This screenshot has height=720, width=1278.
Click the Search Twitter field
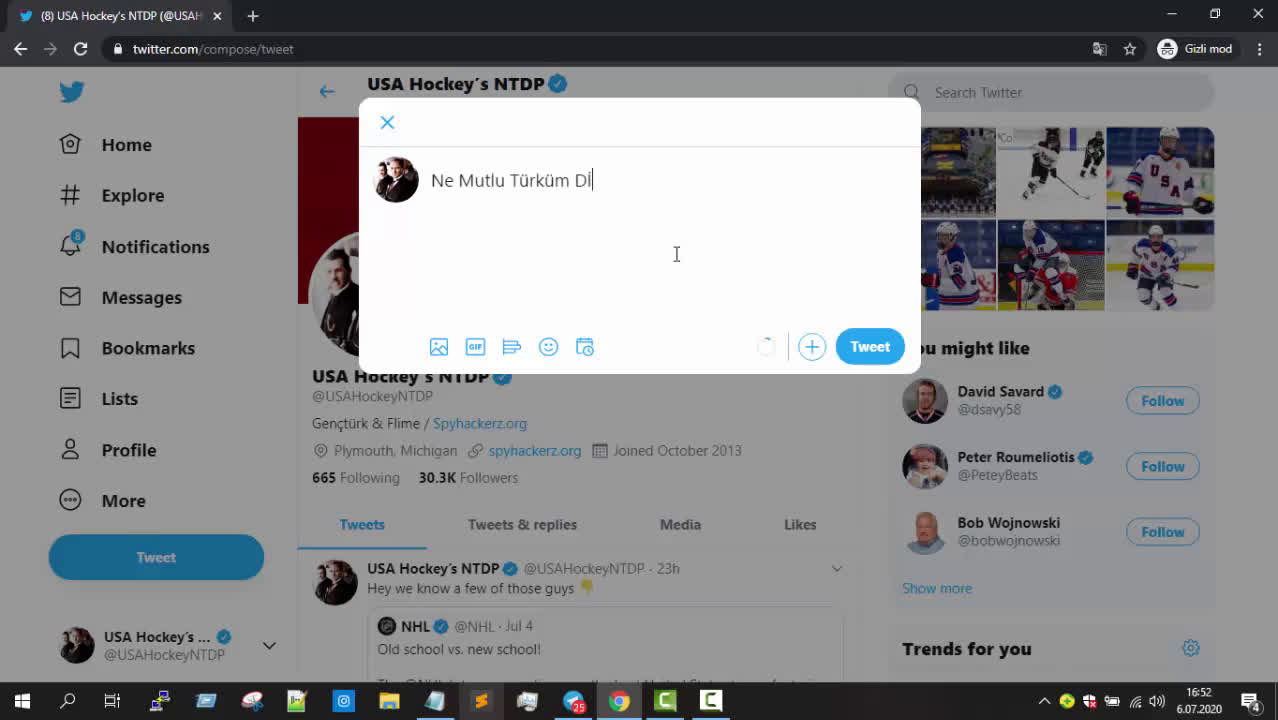pos(1048,92)
